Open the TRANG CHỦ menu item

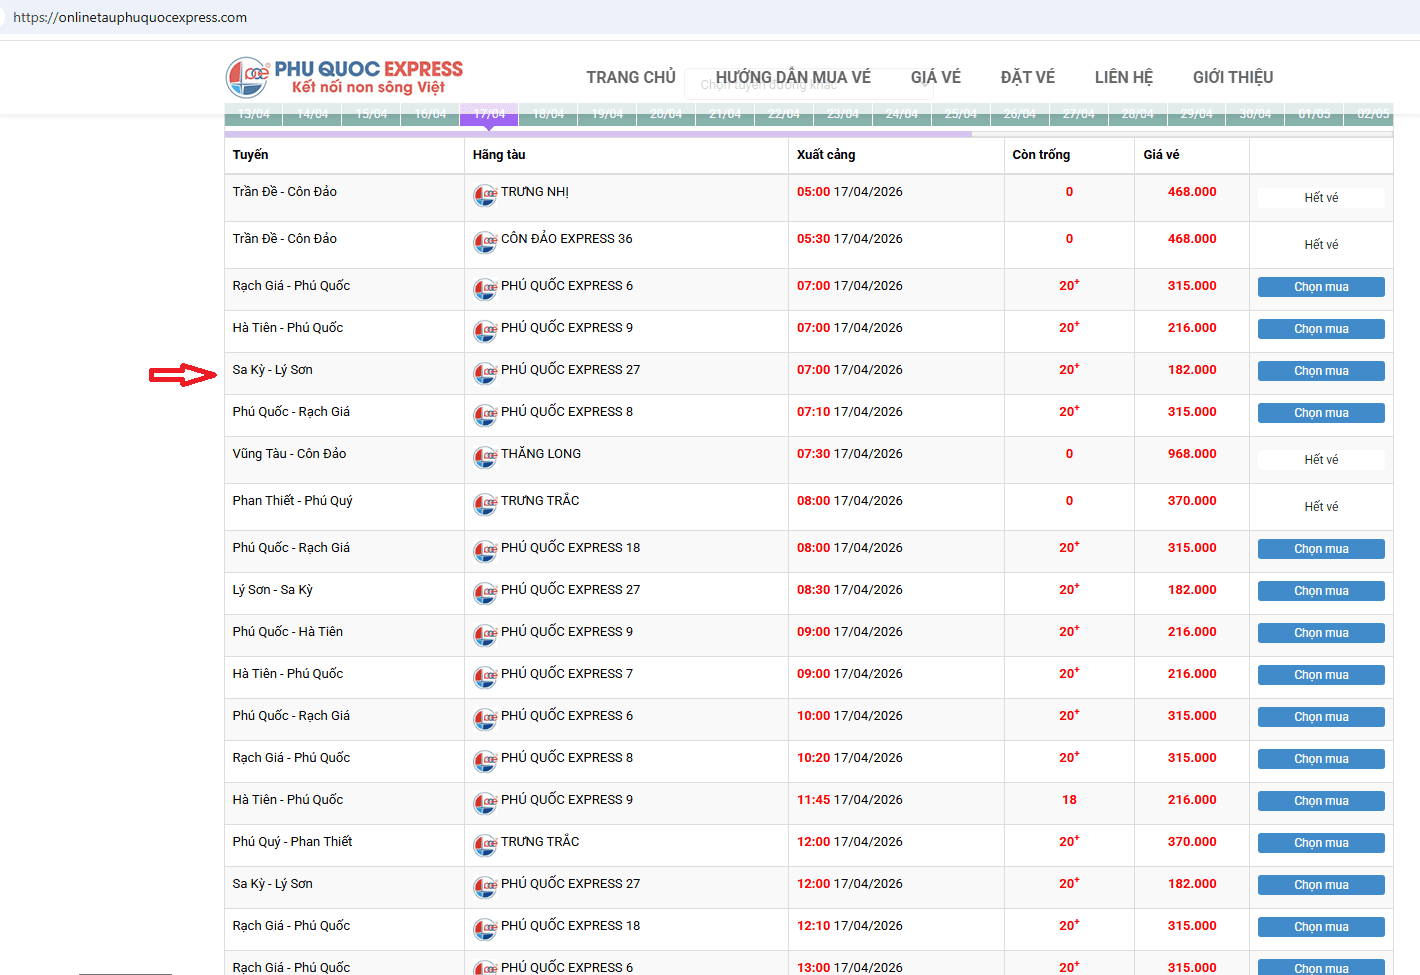point(631,77)
